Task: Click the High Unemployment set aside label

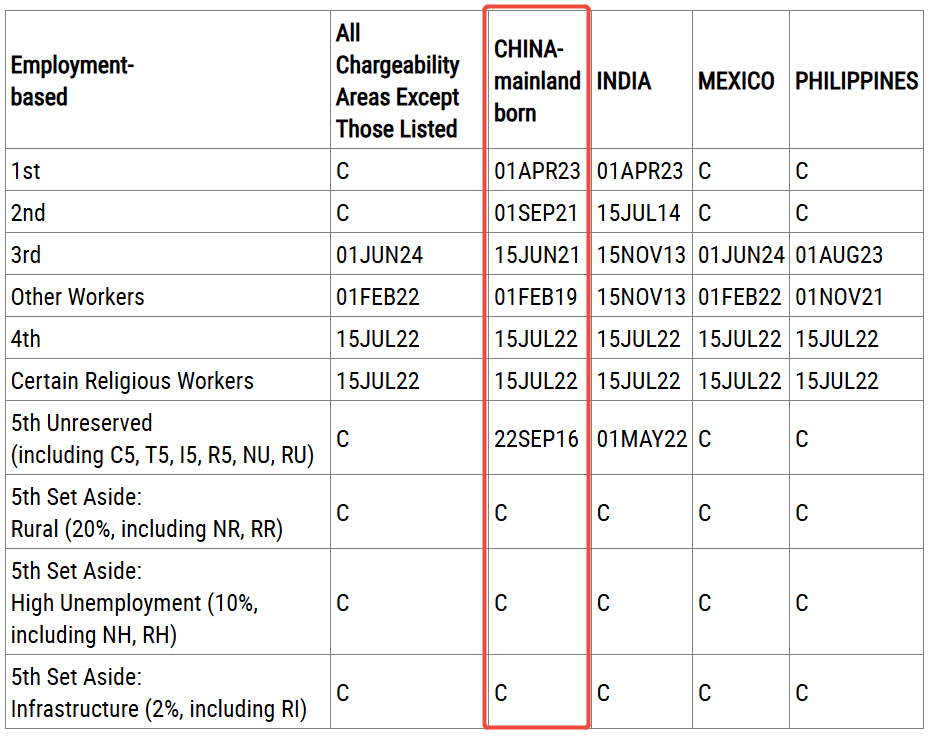Action: click(135, 603)
